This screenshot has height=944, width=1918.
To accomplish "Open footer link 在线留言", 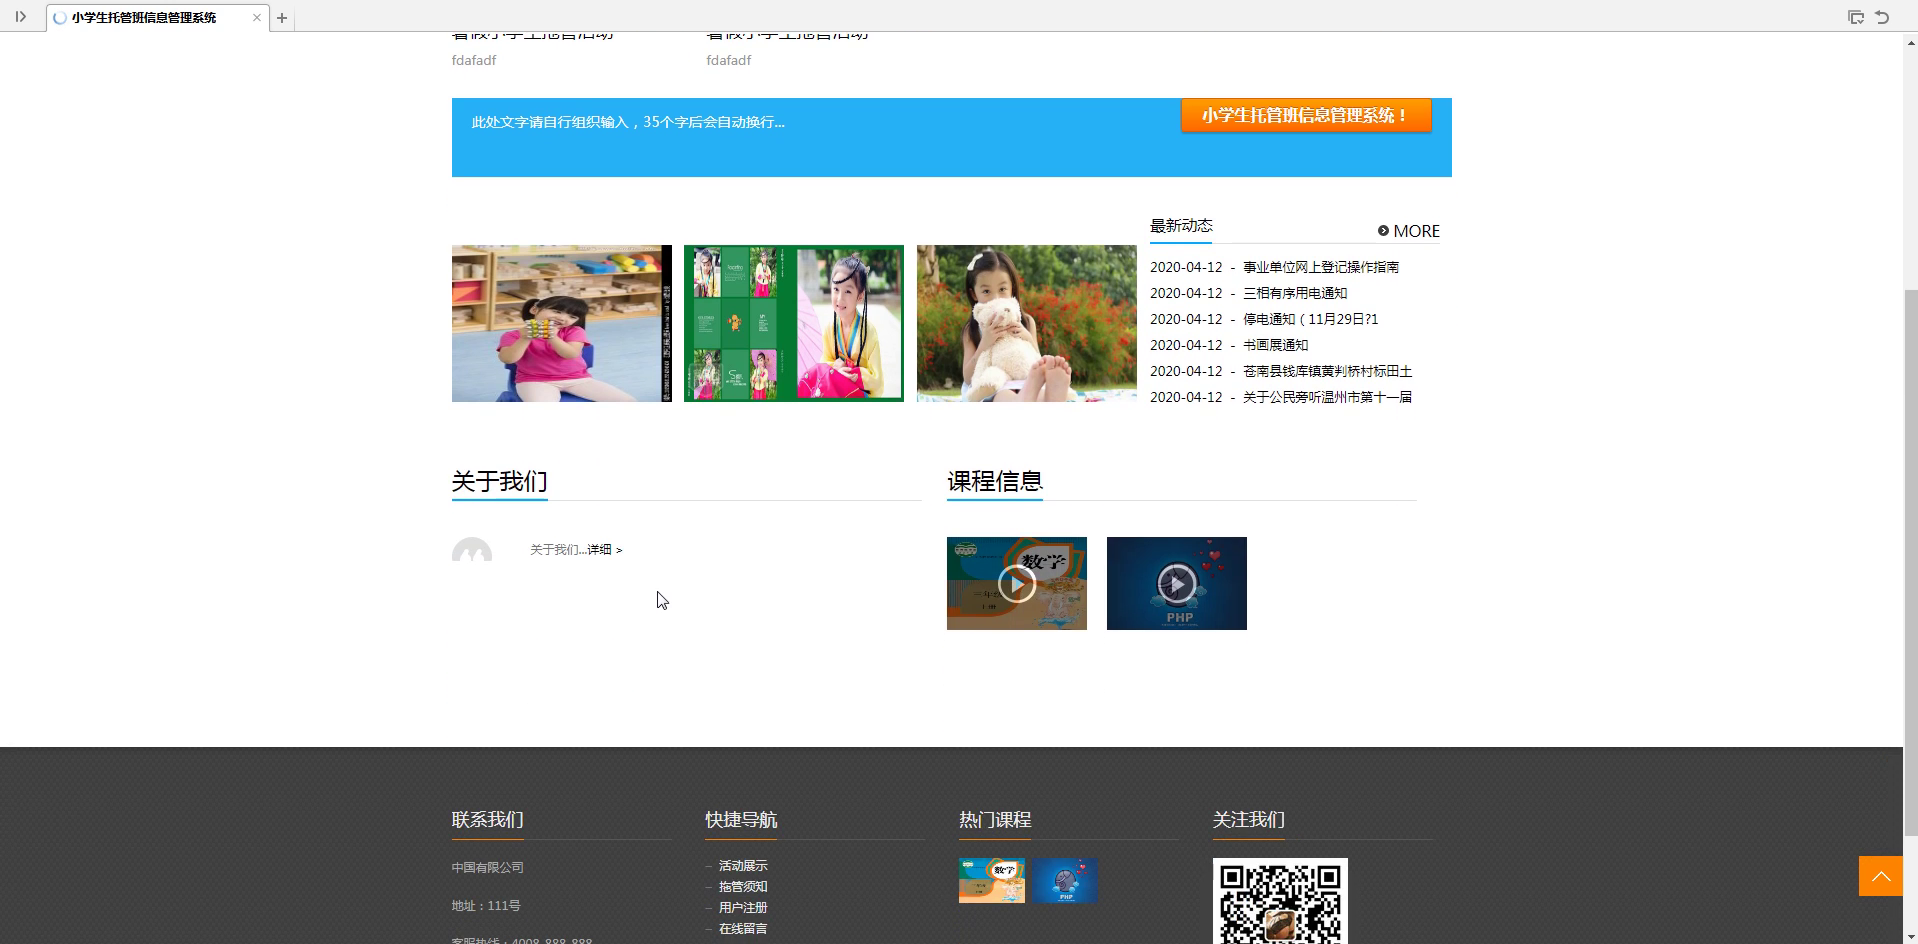I will pos(742,929).
